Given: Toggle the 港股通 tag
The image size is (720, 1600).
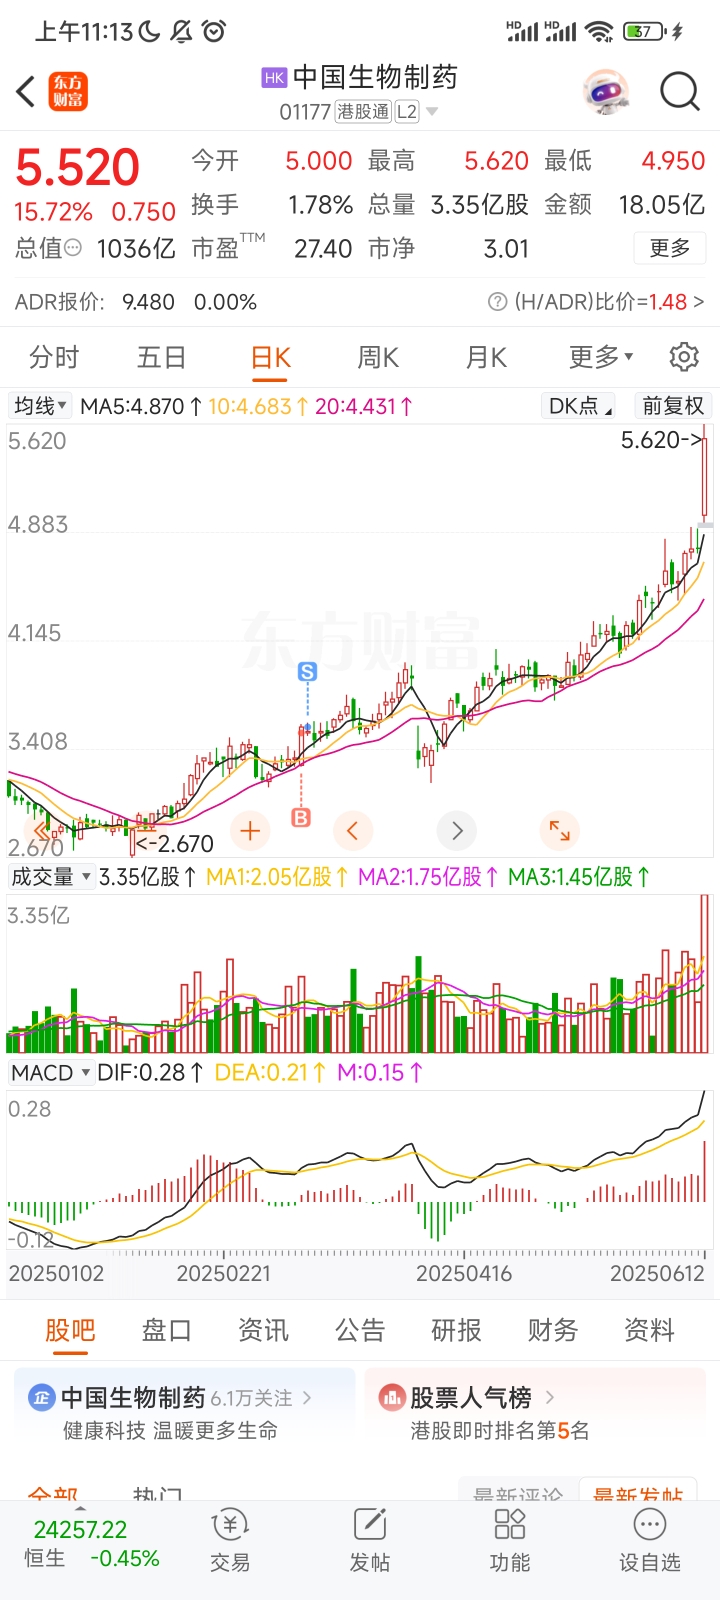Looking at the screenshot, I should click(363, 112).
